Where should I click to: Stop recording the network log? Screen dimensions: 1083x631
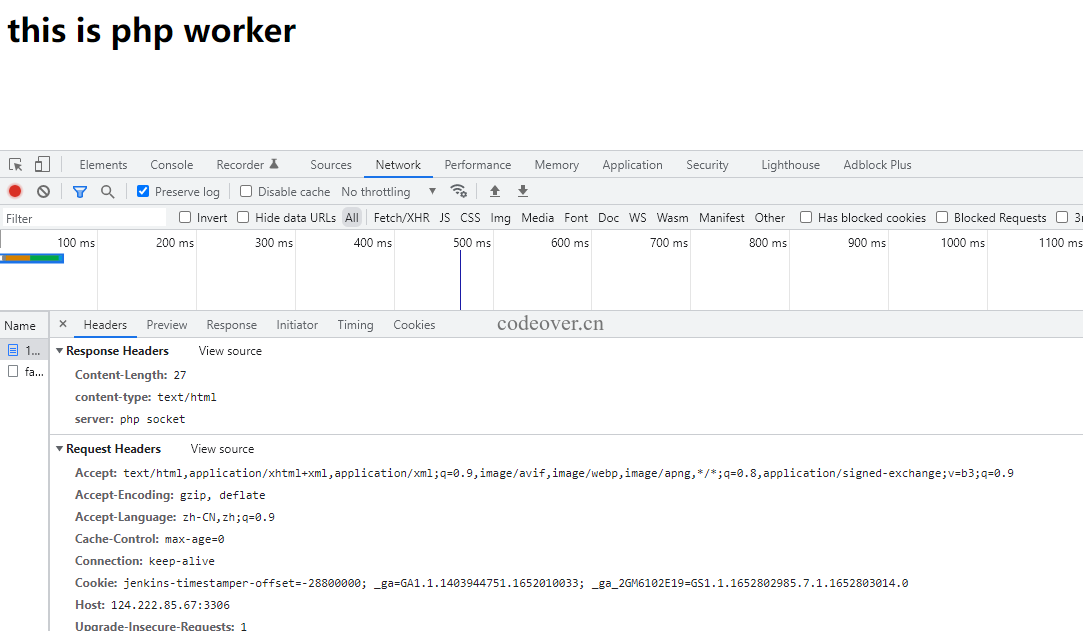tap(15, 191)
